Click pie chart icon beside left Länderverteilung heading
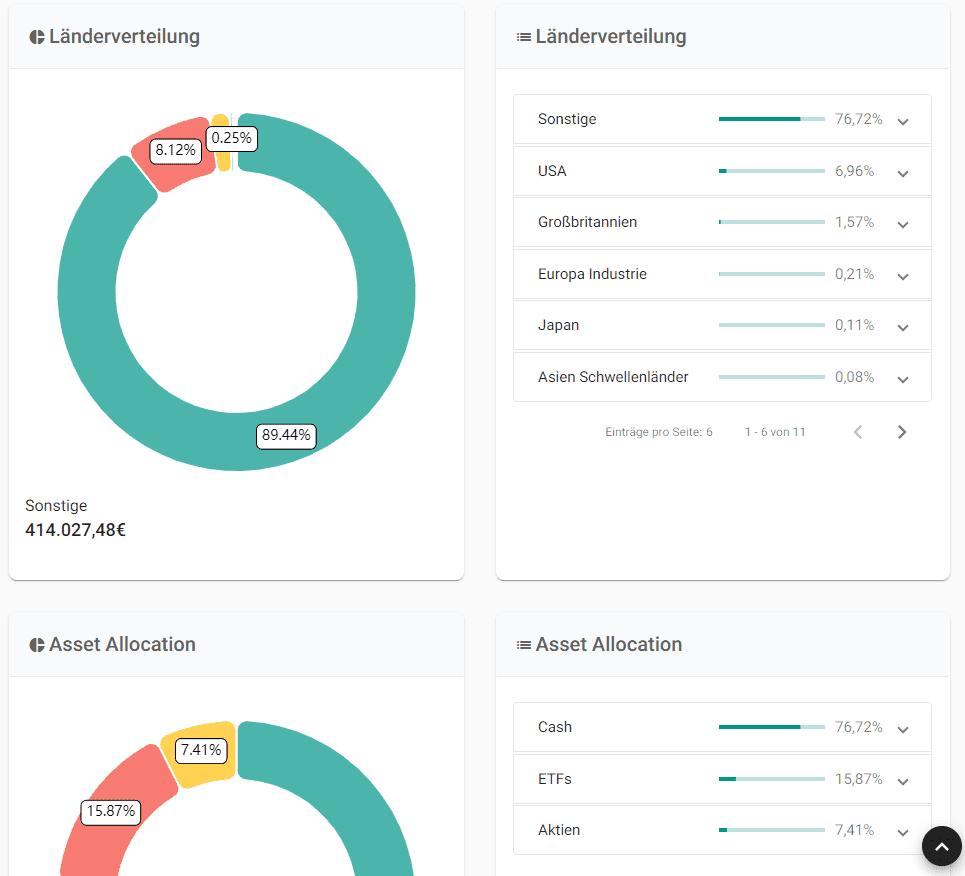 pos(37,37)
